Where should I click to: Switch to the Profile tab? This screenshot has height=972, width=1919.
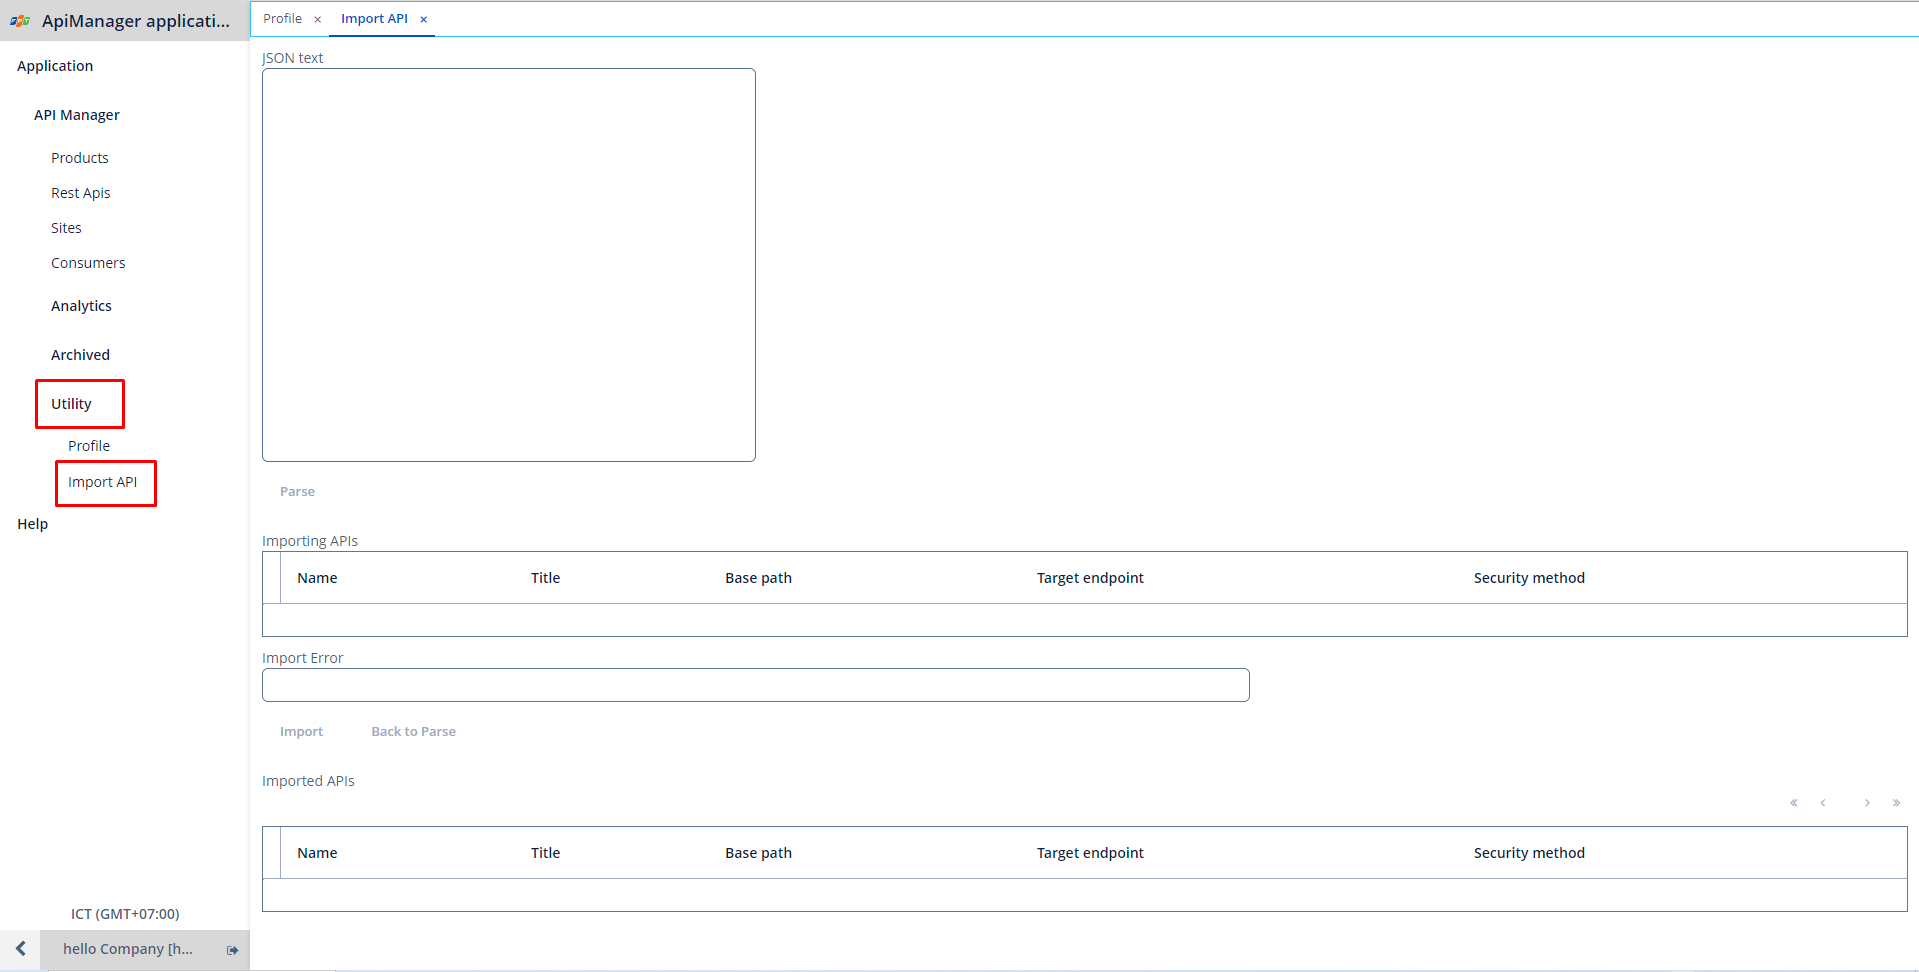[x=282, y=19]
